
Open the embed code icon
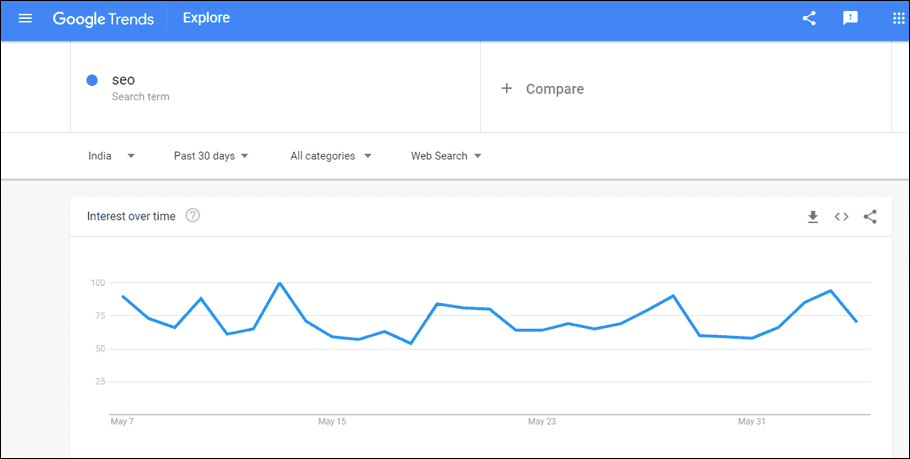pyautogui.click(x=842, y=217)
